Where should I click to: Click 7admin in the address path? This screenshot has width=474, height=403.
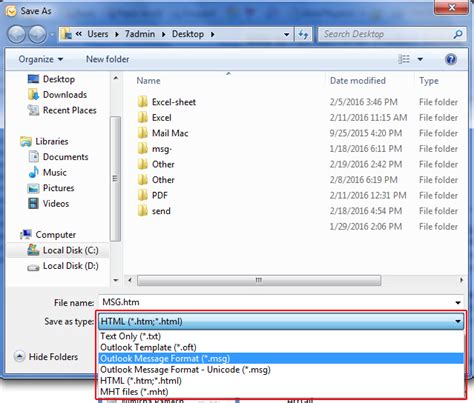coord(140,34)
